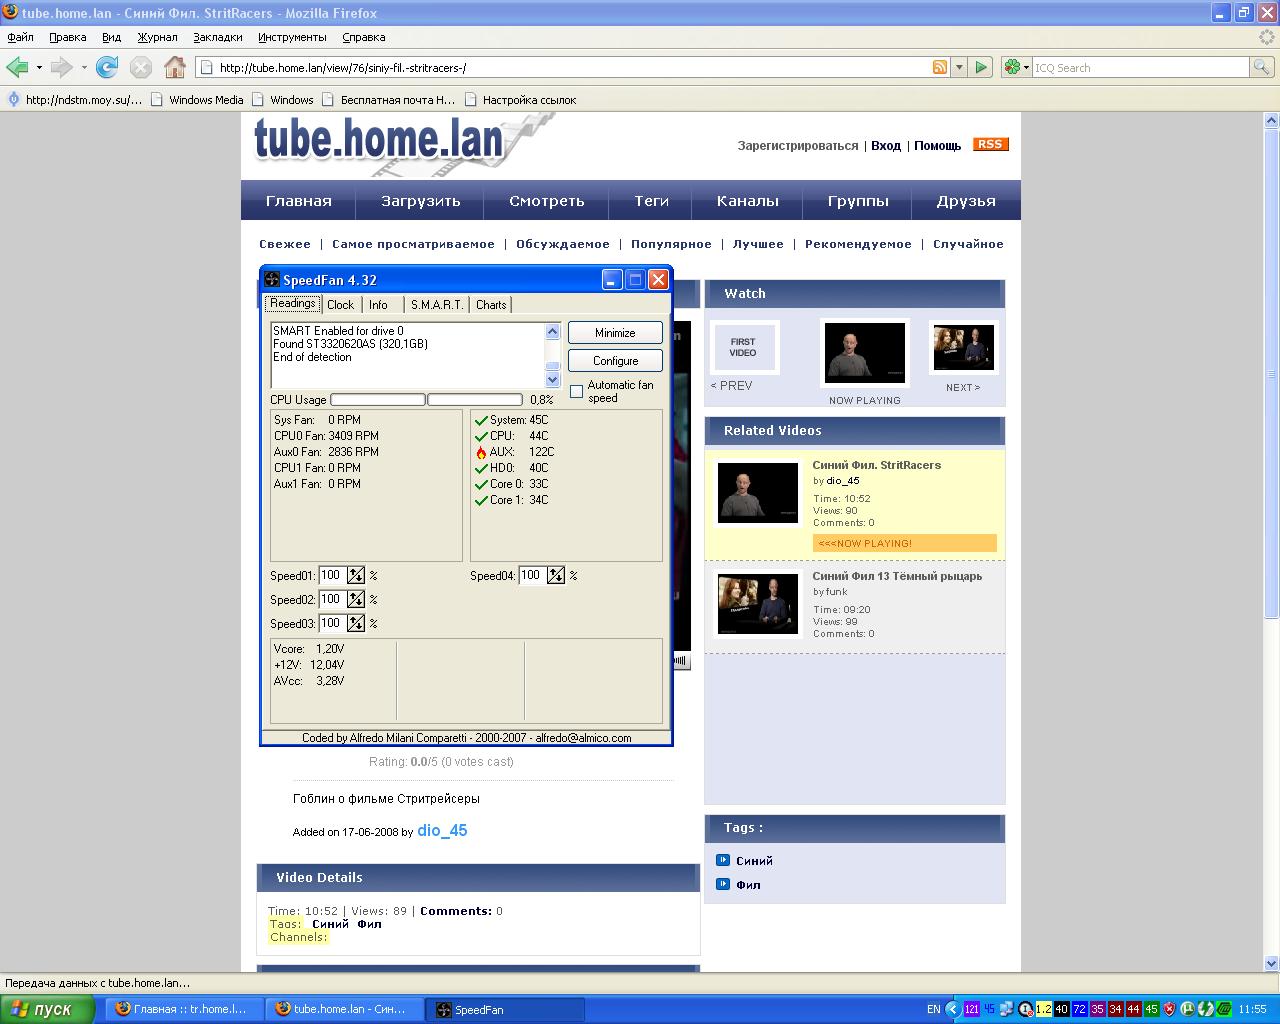Click the RSS feed icon in address bar
The height and width of the screenshot is (1024, 1280).
940,67
